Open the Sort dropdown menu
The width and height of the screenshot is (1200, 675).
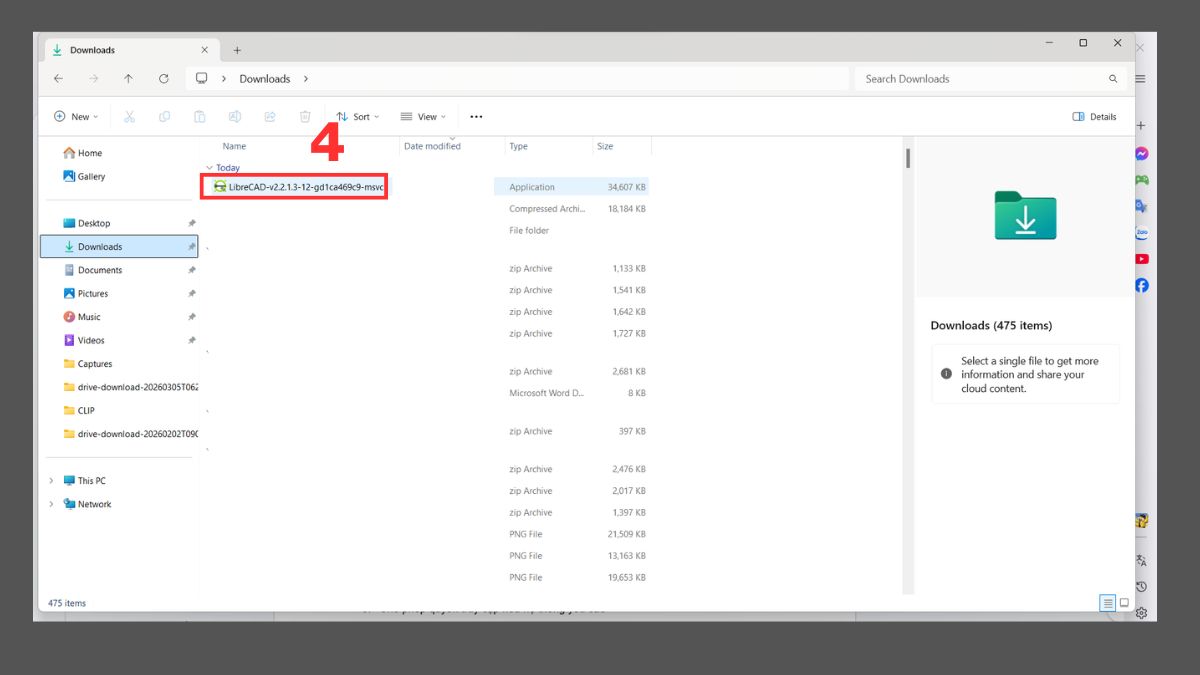pos(358,117)
